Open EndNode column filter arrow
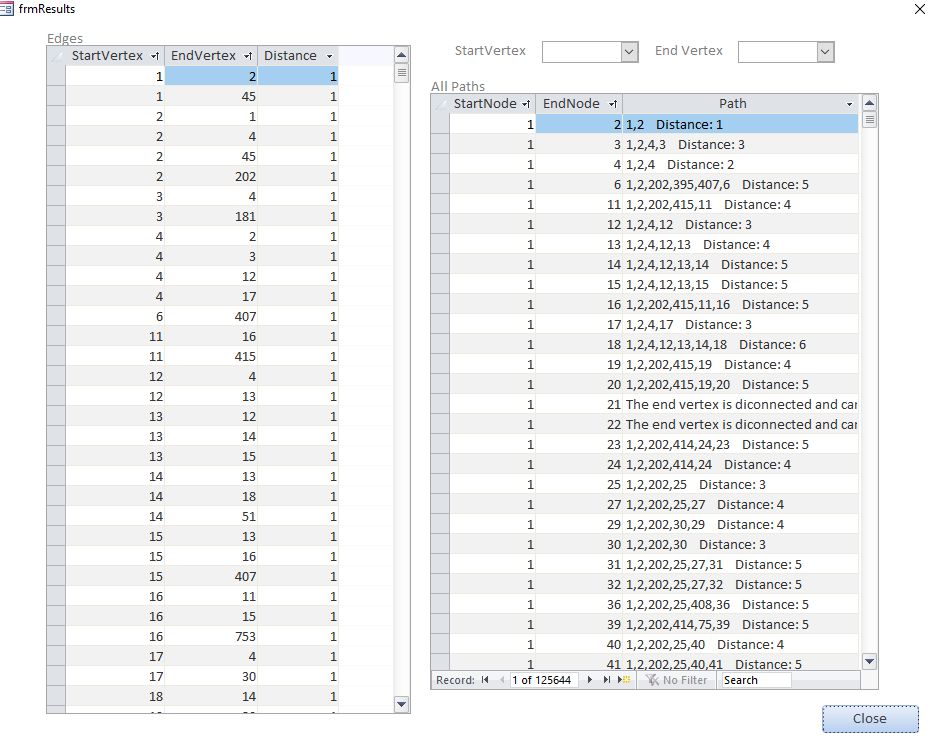The height and width of the screenshot is (749, 932). click(x=613, y=104)
